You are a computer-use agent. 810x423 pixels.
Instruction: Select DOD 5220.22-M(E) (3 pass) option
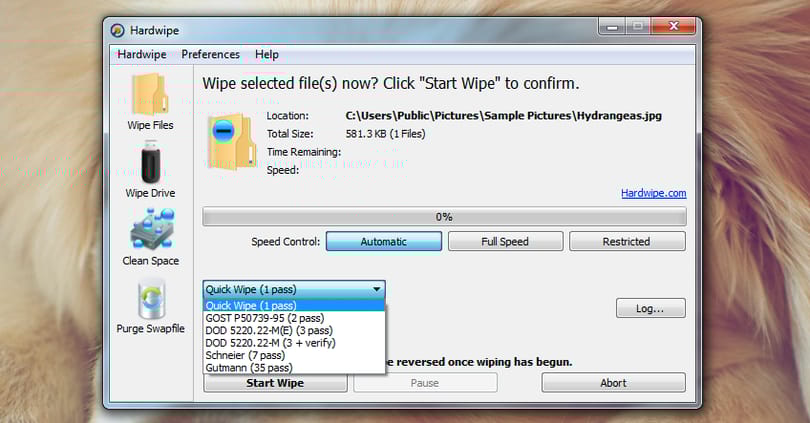click(294, 331)
